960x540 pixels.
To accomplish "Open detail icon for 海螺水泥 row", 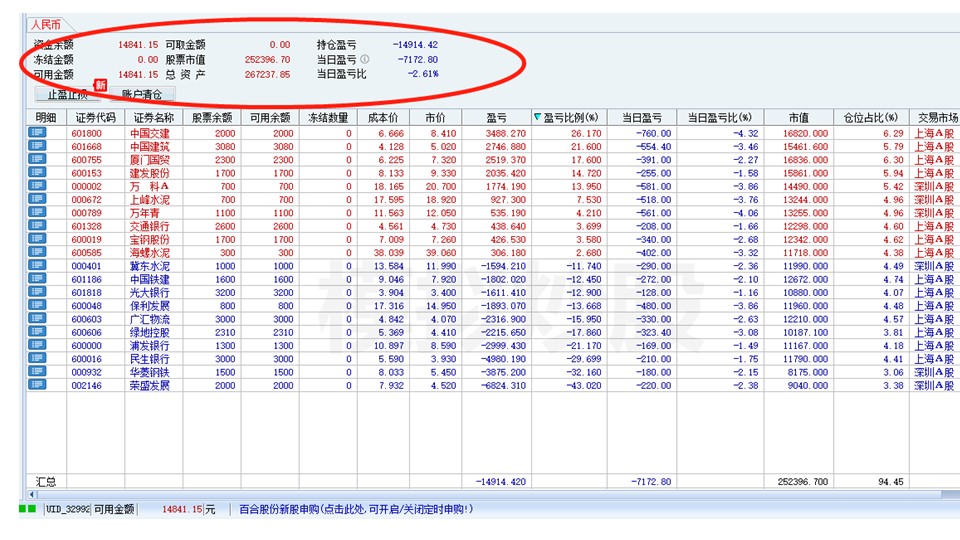I will 37,252.
